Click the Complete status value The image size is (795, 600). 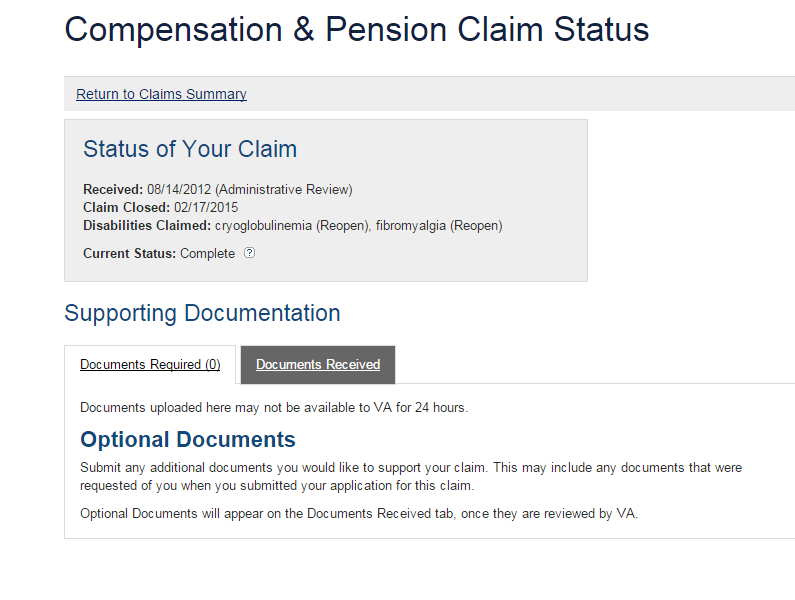tap(207, 253)
